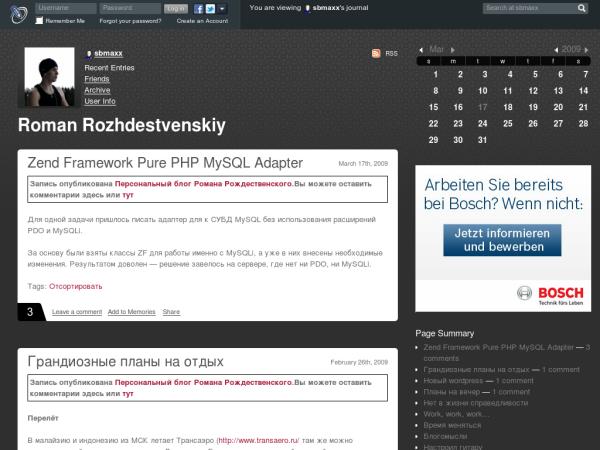600x450 pixels.
Task: Click Add to Memories link
Action: click(x=132, y=312)
